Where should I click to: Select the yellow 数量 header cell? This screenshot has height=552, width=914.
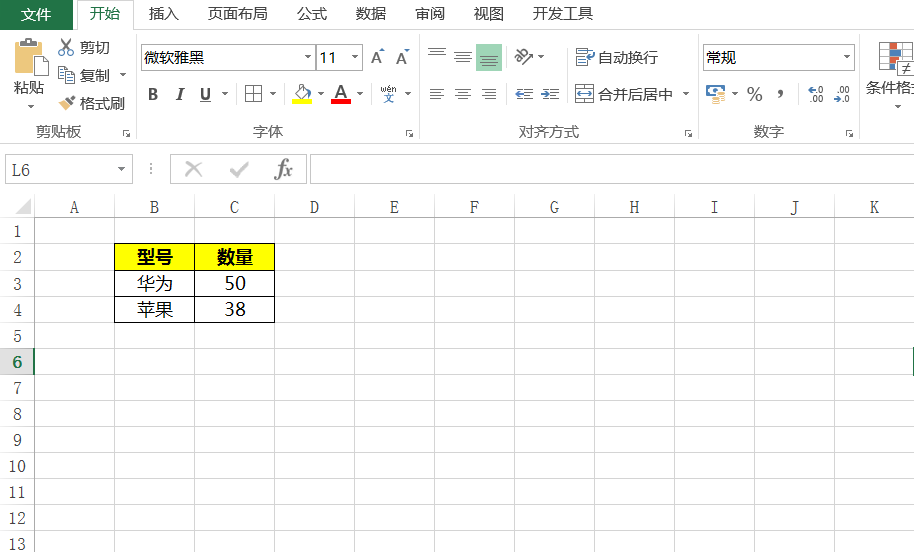pos(234,257)
